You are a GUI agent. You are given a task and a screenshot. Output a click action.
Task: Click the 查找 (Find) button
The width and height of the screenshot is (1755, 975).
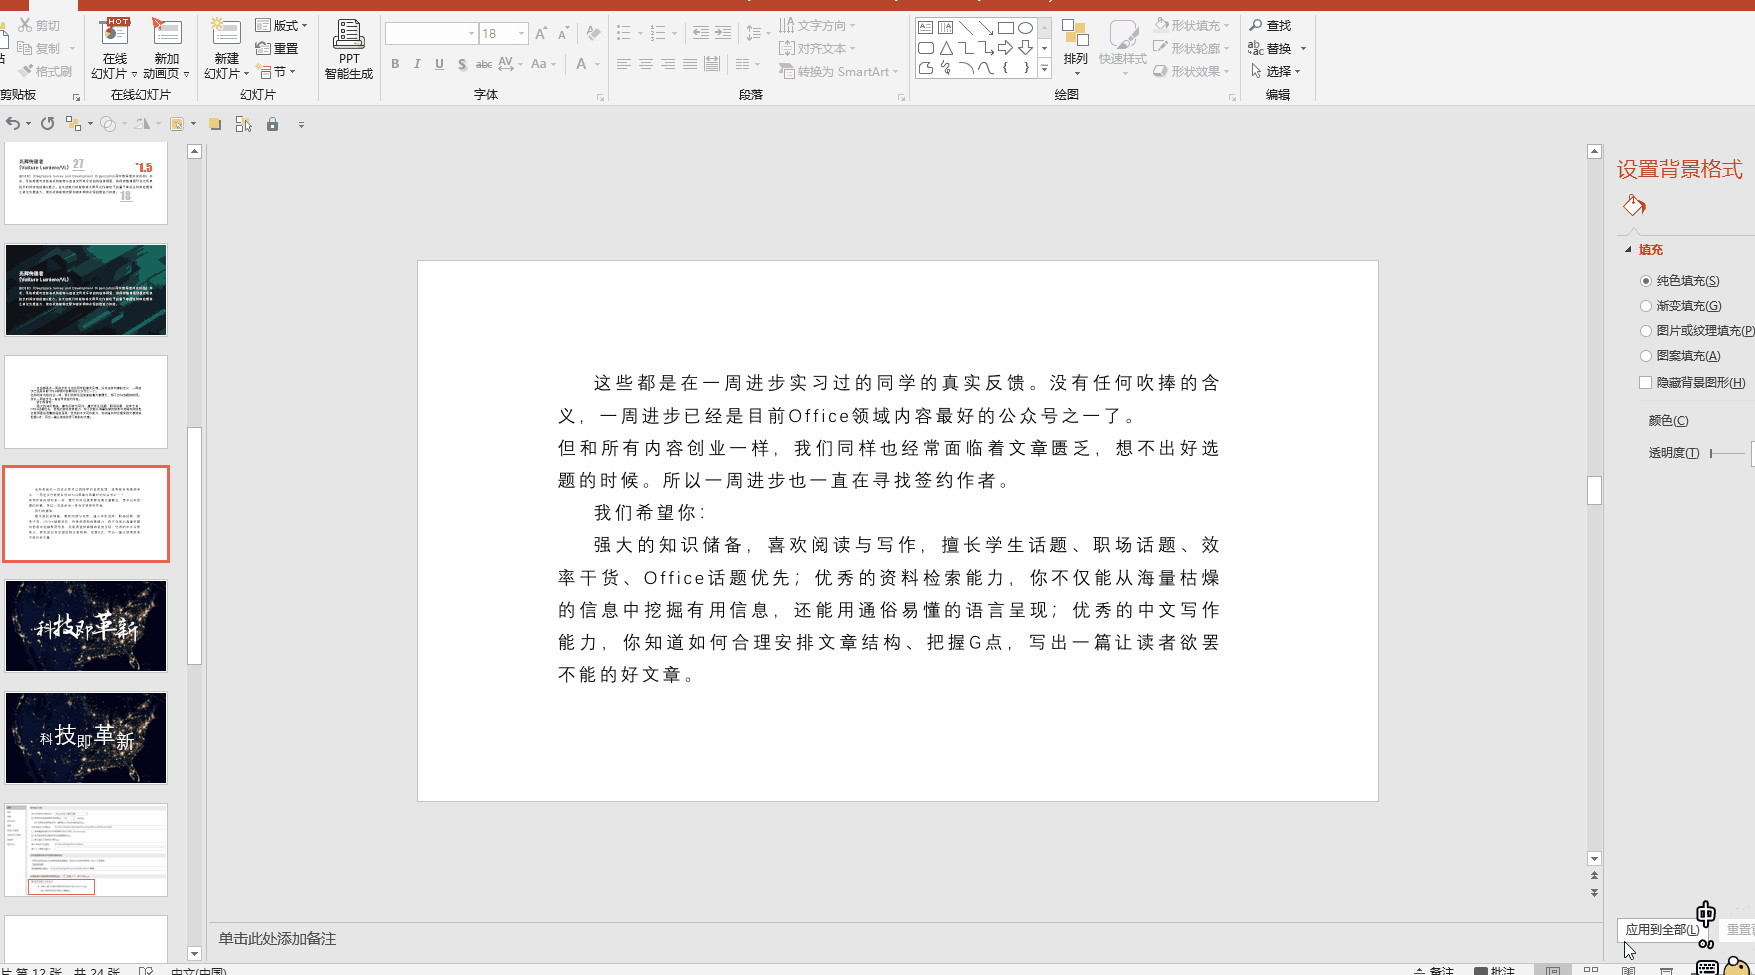click(x=1270, y=25)
